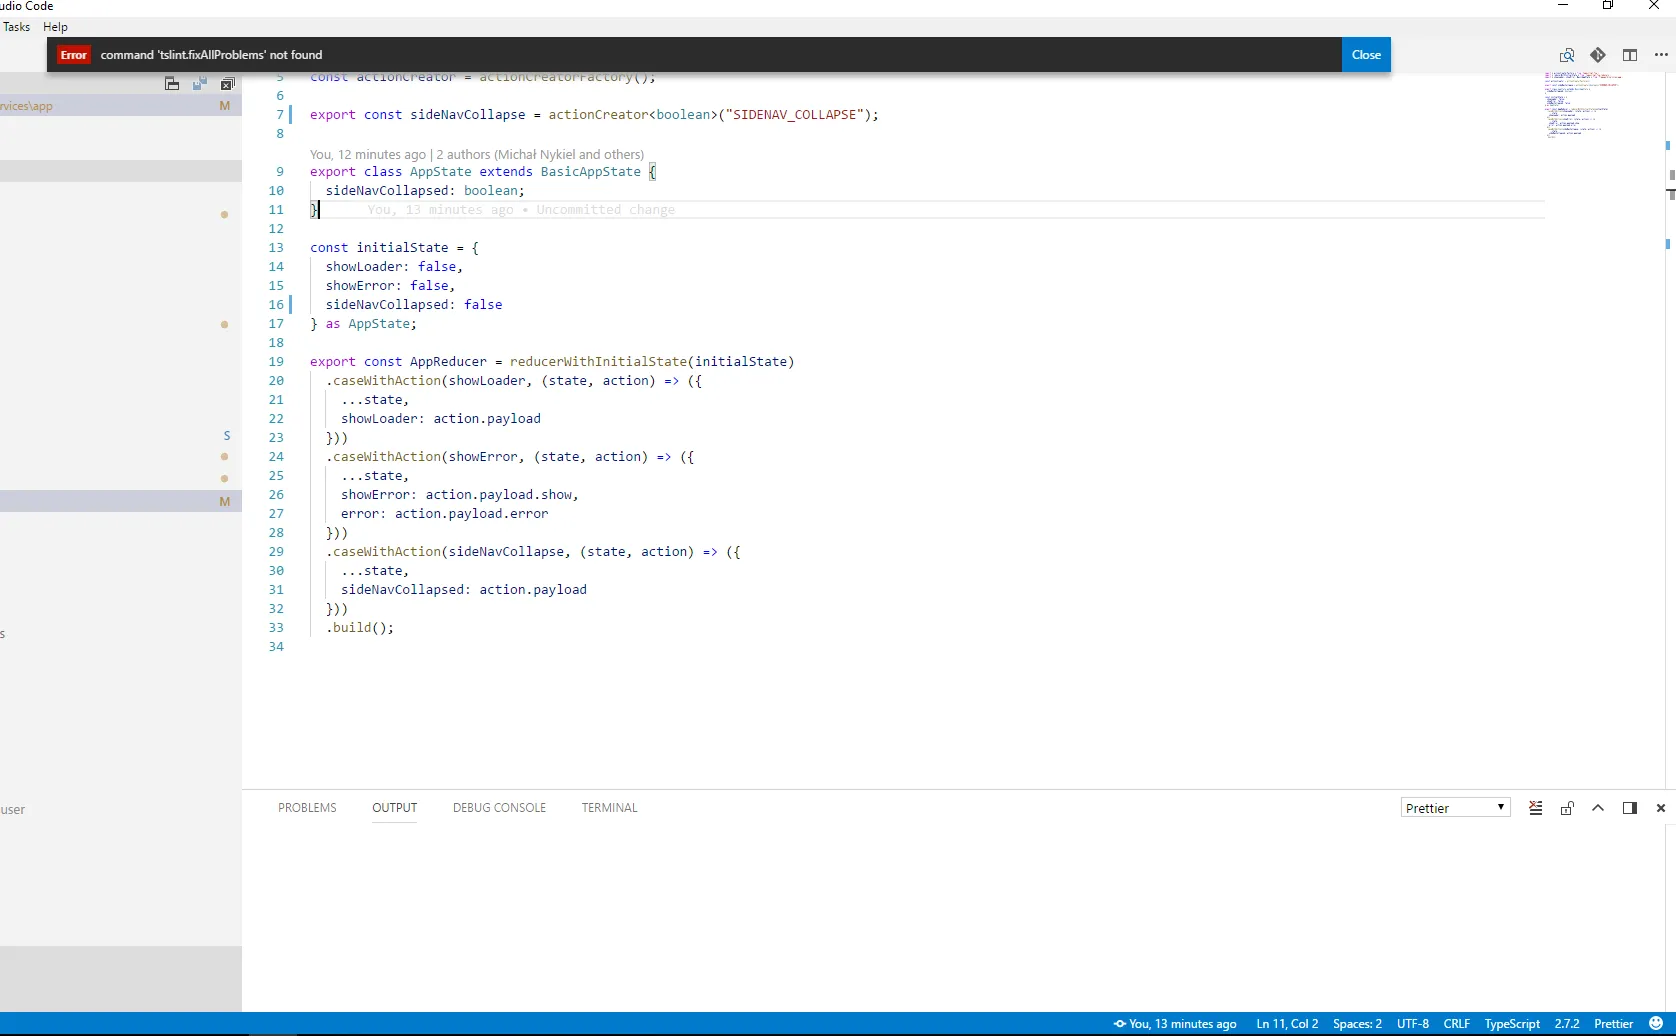Click 'BasicAppState' on line 9
Screen dimensions: 1676x1036
pyautogui.click(x=591, y=172)
